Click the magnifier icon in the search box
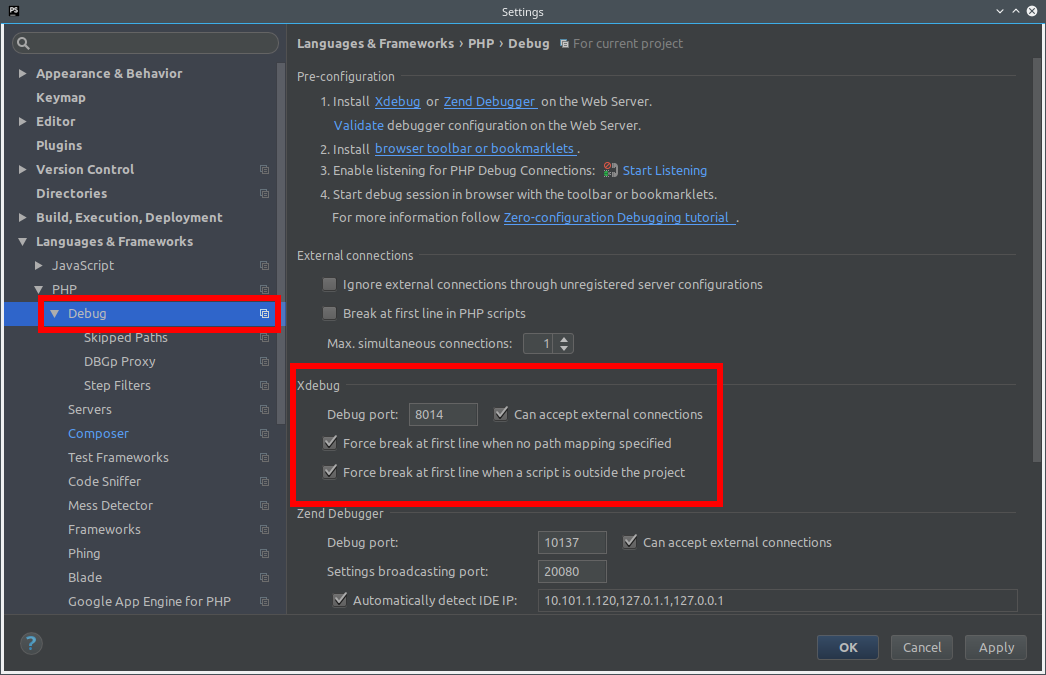Image resolution: width=1046 pixels, height=675 pixels. 23,43
